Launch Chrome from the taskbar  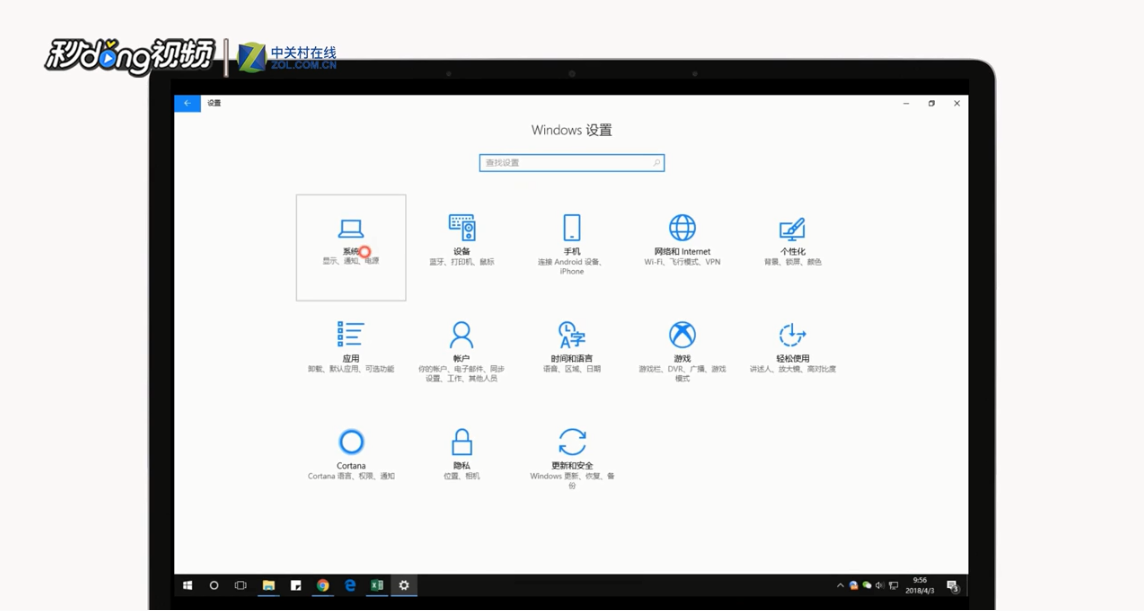[x=321, y=585]
